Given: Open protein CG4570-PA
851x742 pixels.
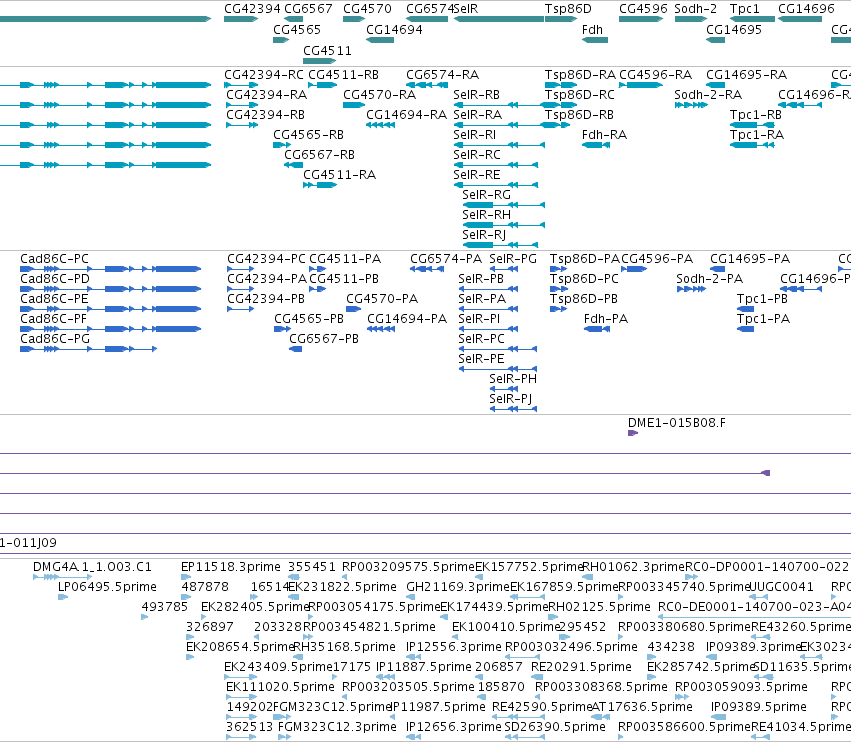Looking at the screenshot, I should [x=382, y=299].
